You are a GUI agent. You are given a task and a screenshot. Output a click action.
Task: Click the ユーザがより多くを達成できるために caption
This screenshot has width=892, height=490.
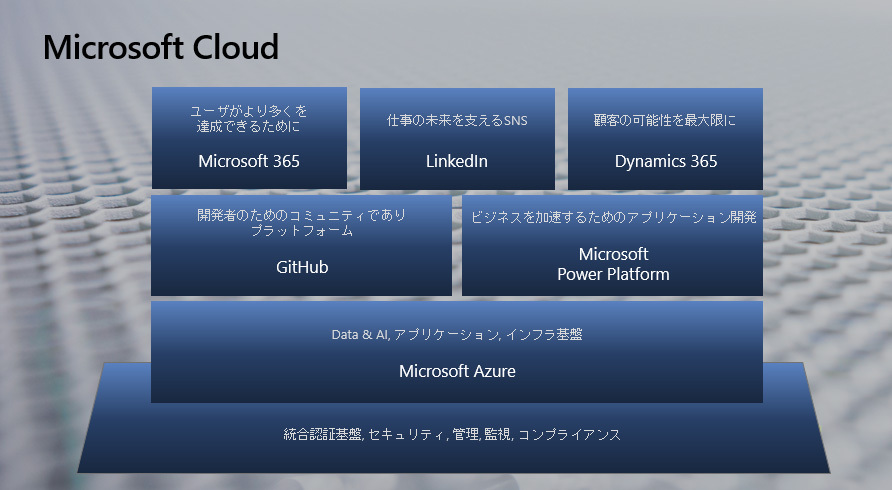(x=249, y=118)
